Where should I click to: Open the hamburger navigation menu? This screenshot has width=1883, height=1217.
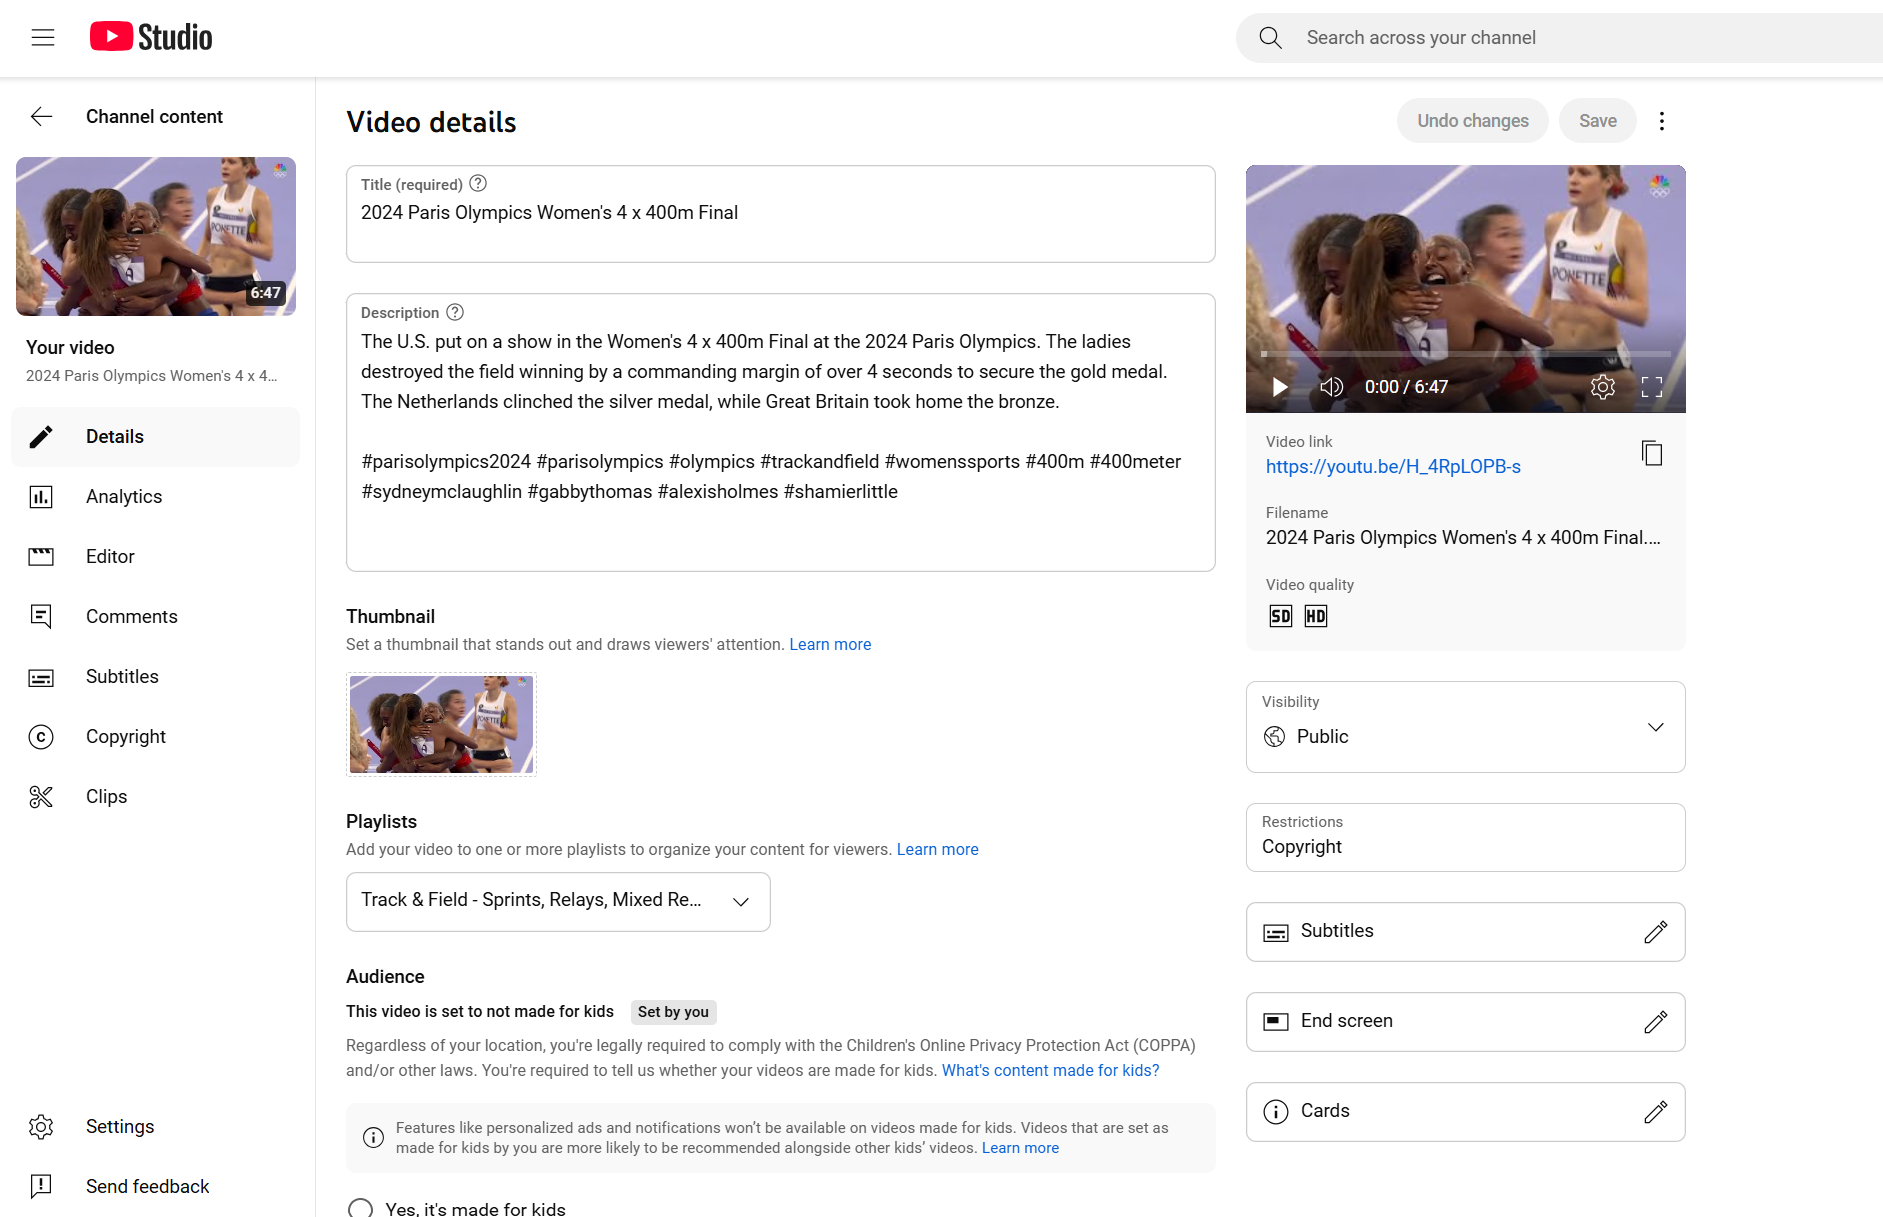[x=43, y=38]
